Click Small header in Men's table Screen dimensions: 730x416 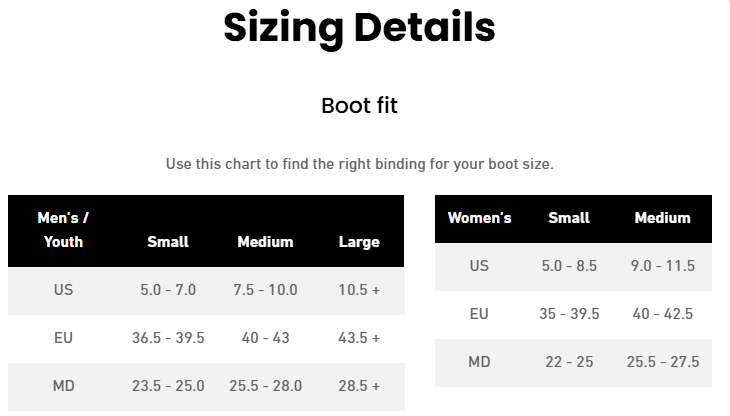point(168,242)
